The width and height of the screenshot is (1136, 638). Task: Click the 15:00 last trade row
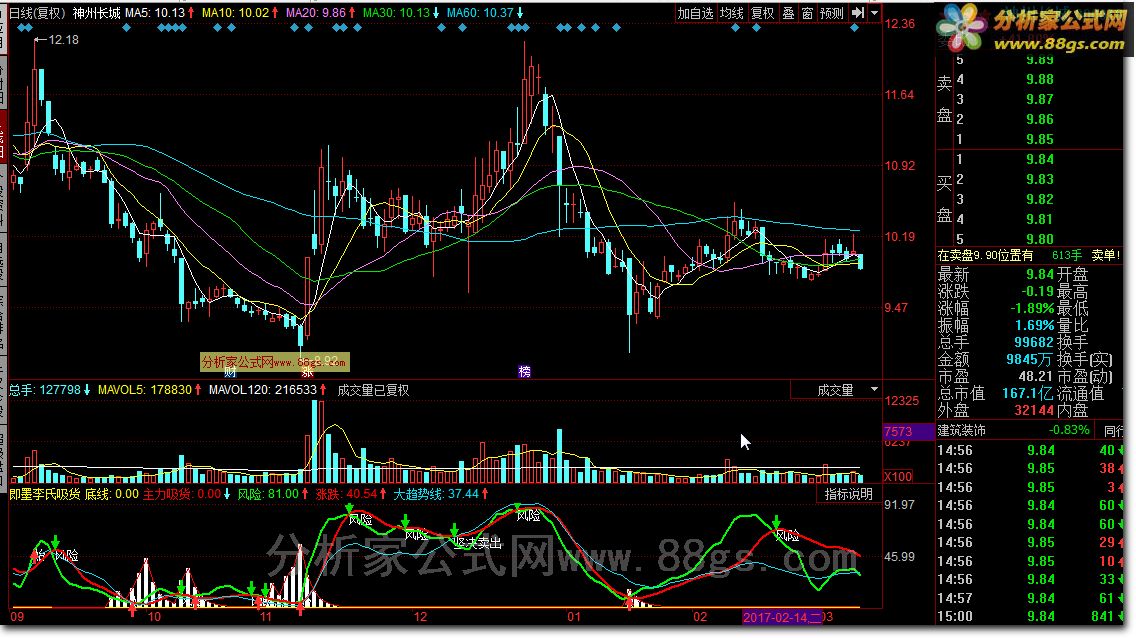click(x=1030, y=617)
